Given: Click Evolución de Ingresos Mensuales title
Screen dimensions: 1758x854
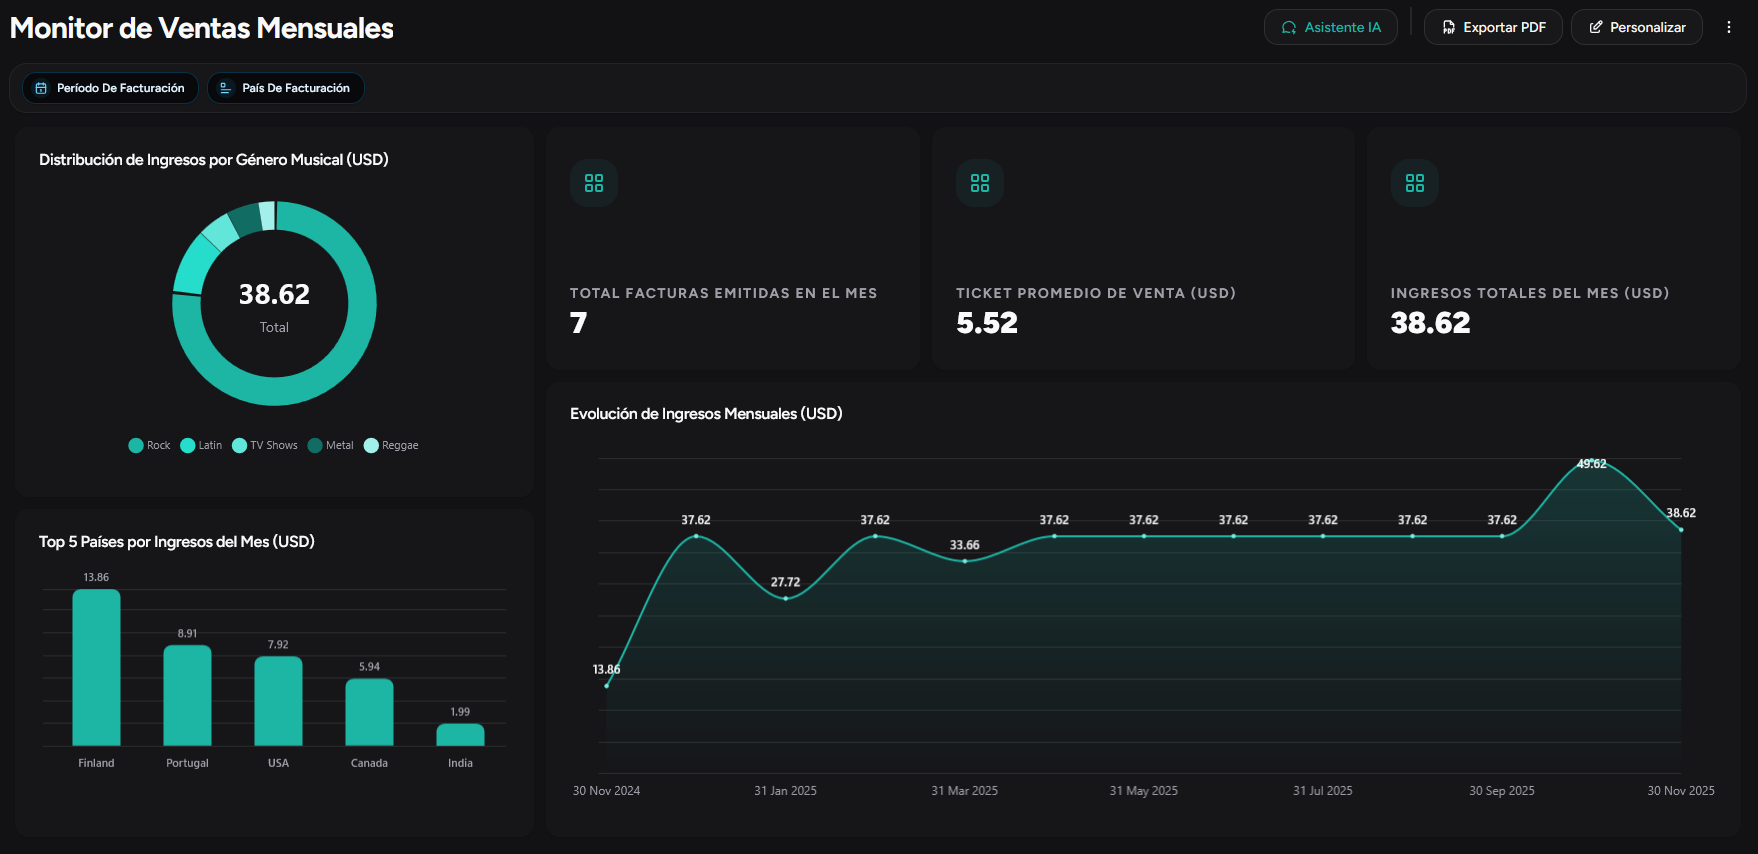Looking at the screenshot, I should coord(706,414).
